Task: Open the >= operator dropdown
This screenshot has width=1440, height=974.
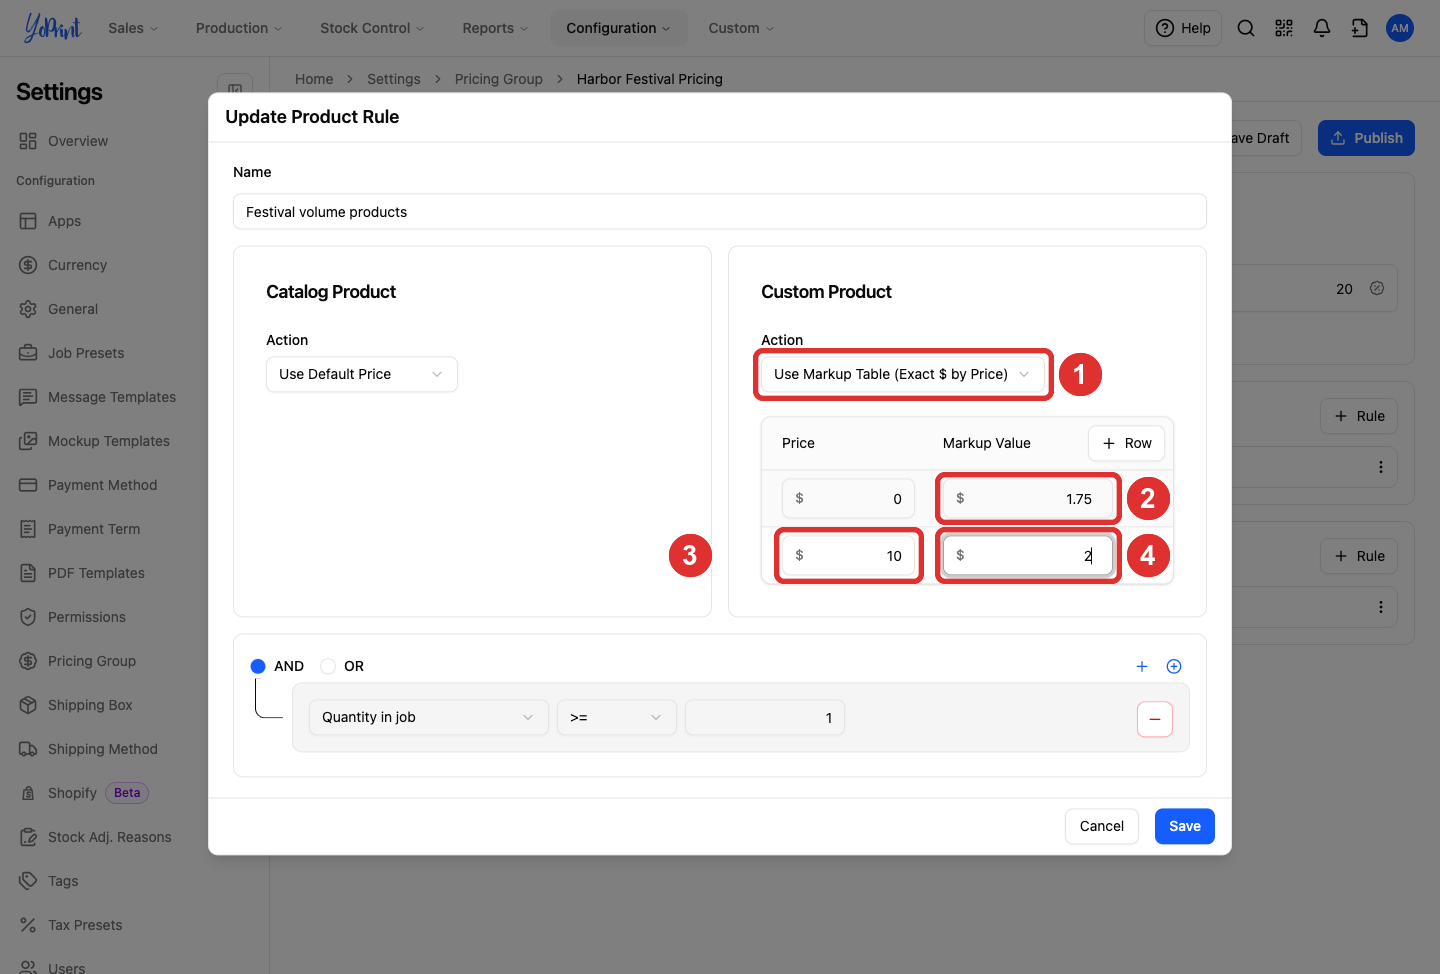Action: pyautogui.click(x=617, y=717)
